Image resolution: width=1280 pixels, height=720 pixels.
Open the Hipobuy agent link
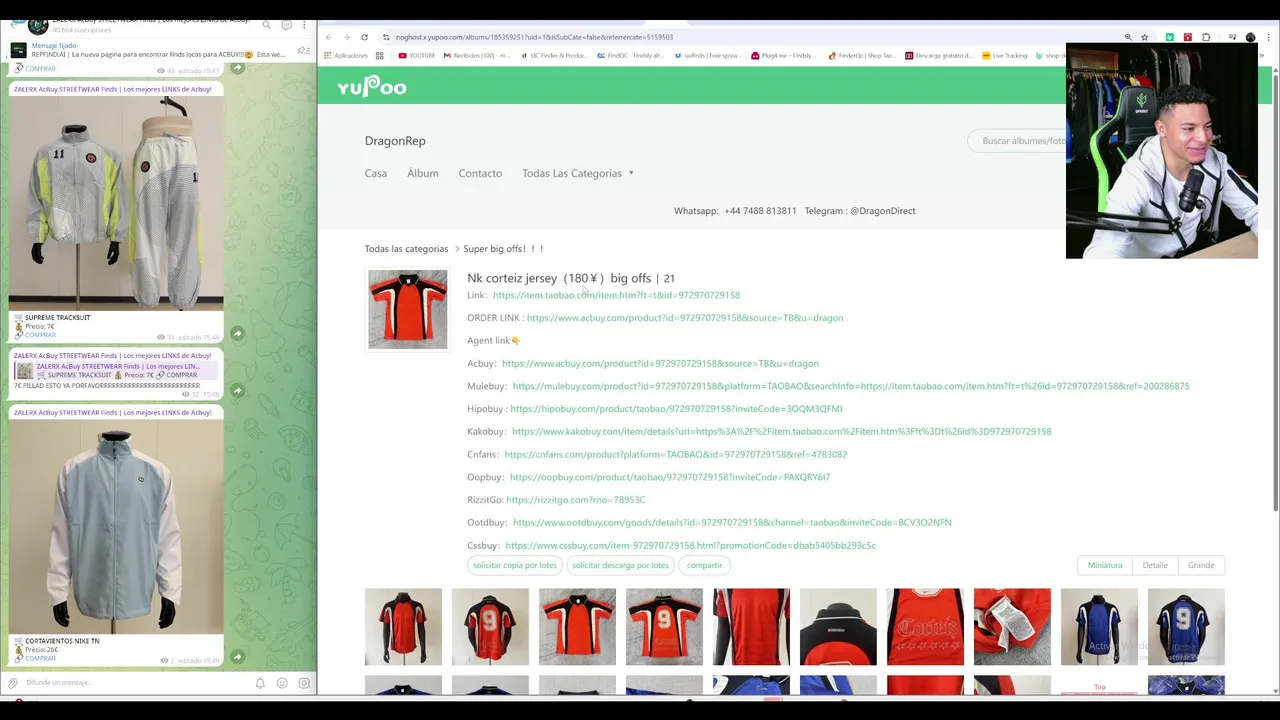[676, 409]
